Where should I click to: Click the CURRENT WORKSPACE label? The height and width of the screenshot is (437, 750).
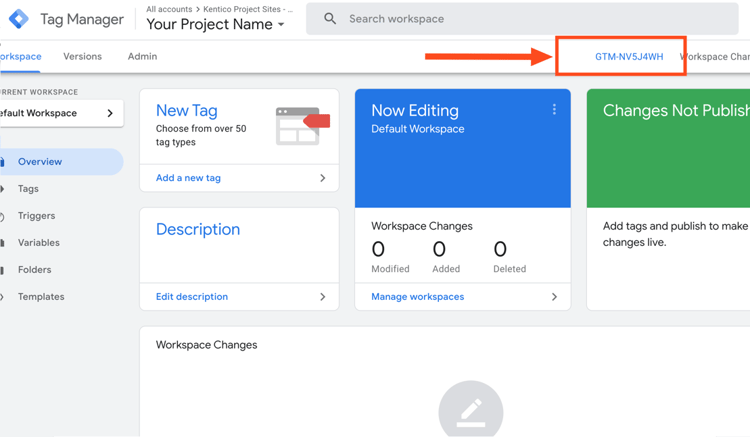click(x=39, y=92)
